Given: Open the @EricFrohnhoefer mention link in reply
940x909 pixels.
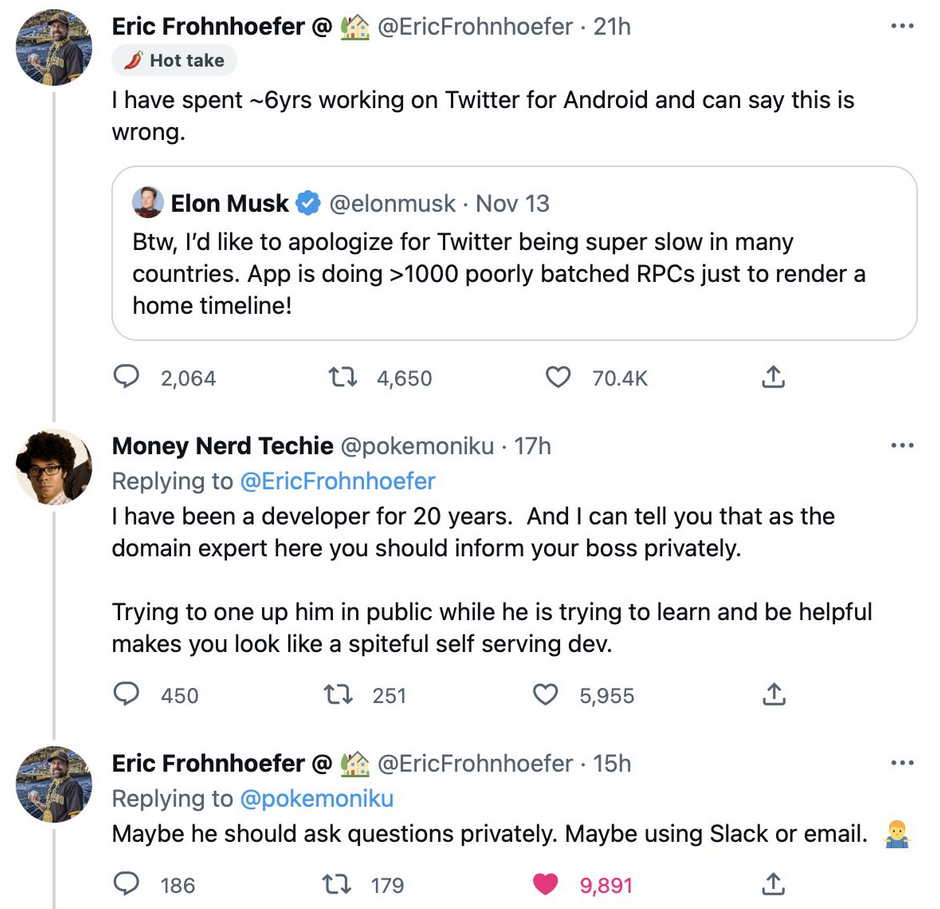Looking at the screenshot, I should 338,481.
